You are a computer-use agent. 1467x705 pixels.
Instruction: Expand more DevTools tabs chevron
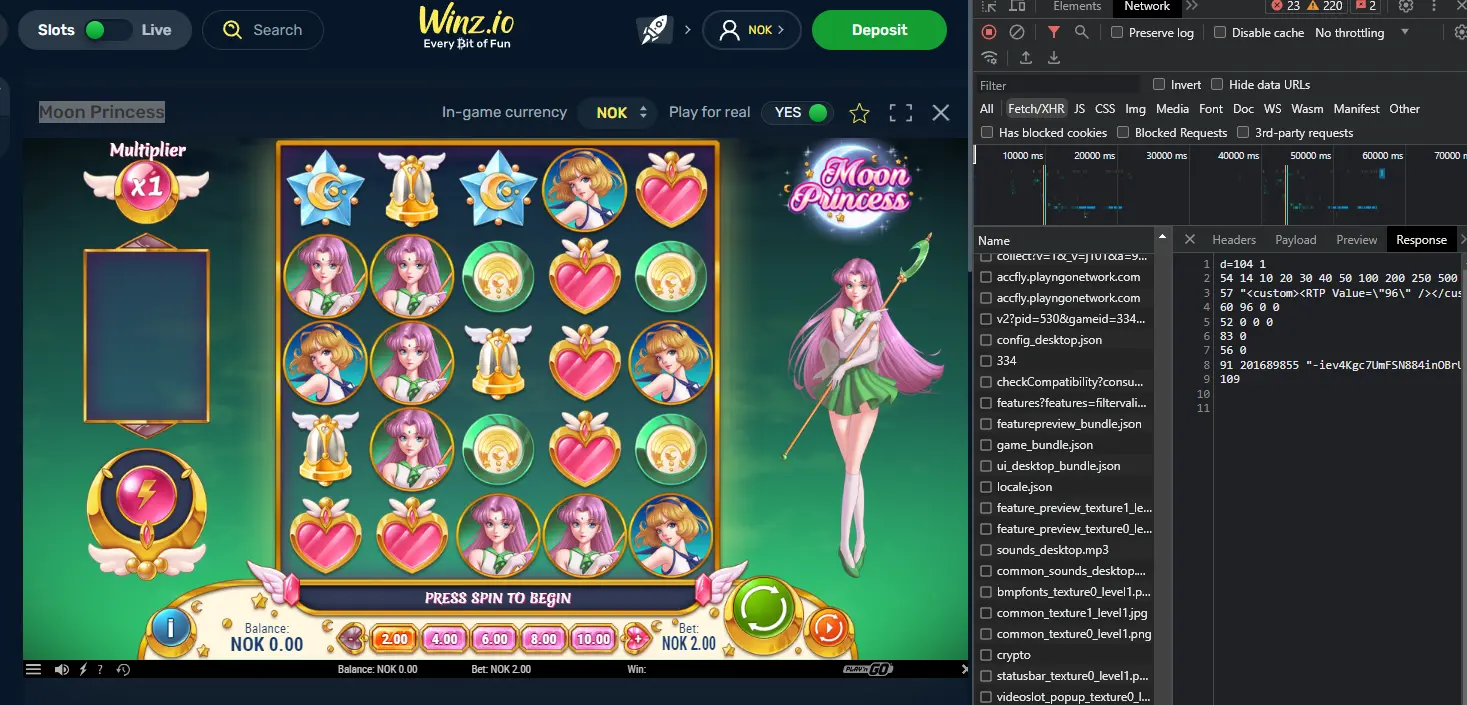pyautogui.click(x=1191, y=6)
